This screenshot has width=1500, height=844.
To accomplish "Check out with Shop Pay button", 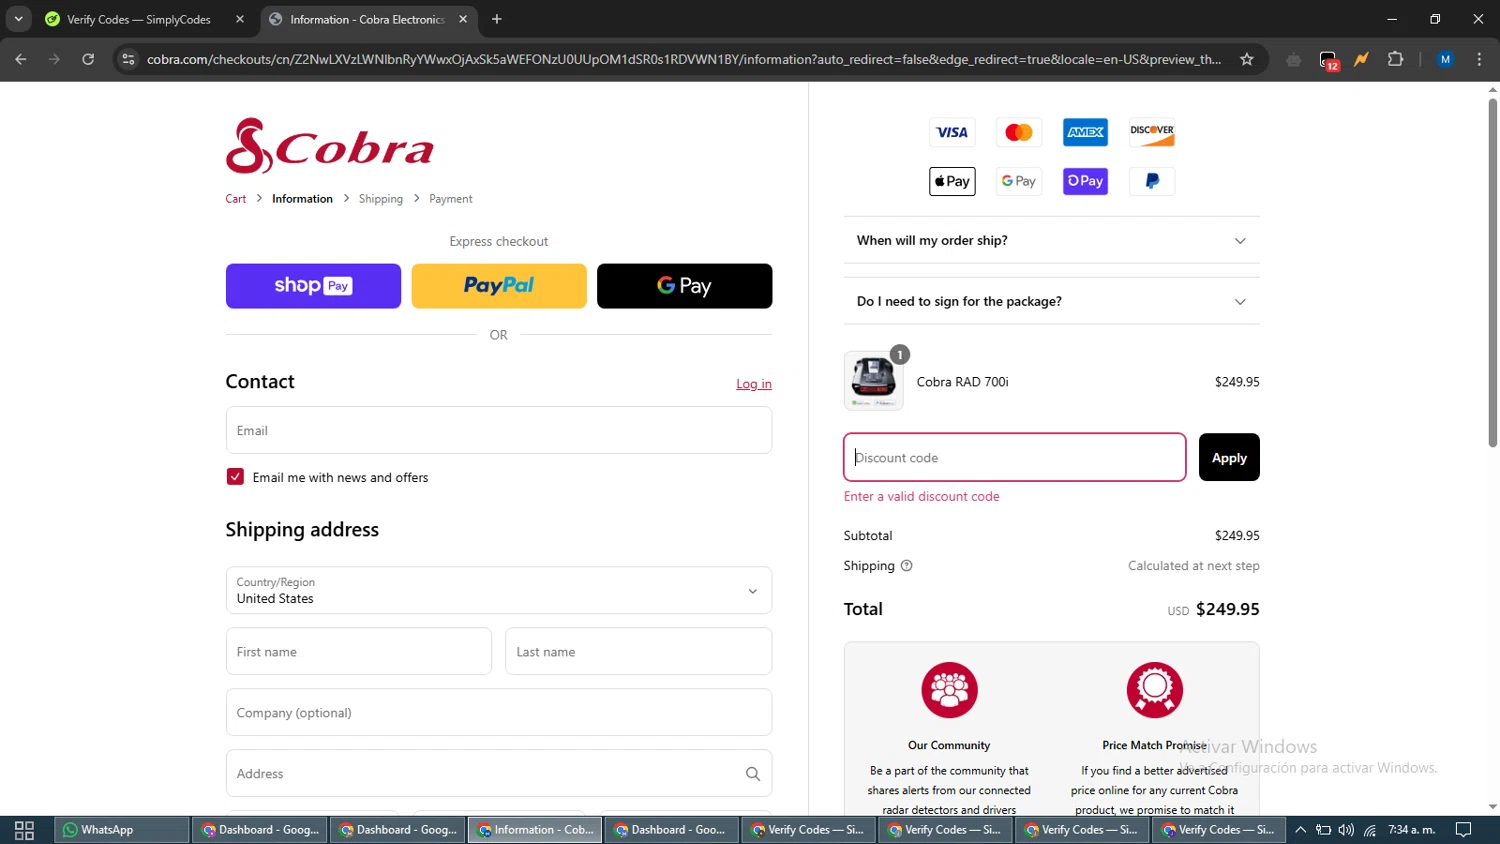I will click(313, 286).
